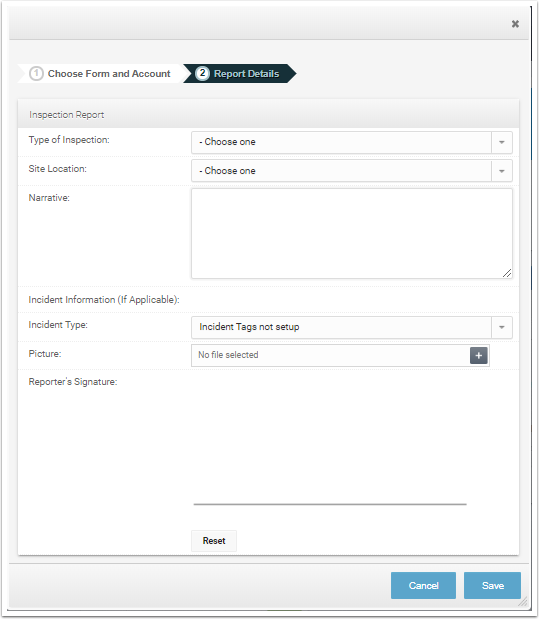Screen dimensions: 539x619
Task: Open the Site Location dropdown arrow
Action: [501, 171]
